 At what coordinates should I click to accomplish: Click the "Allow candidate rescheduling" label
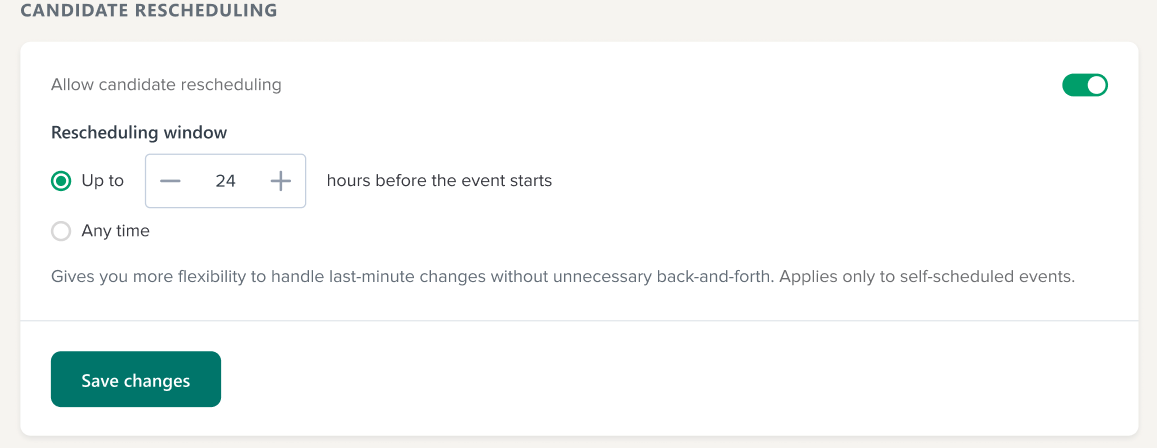166,85
